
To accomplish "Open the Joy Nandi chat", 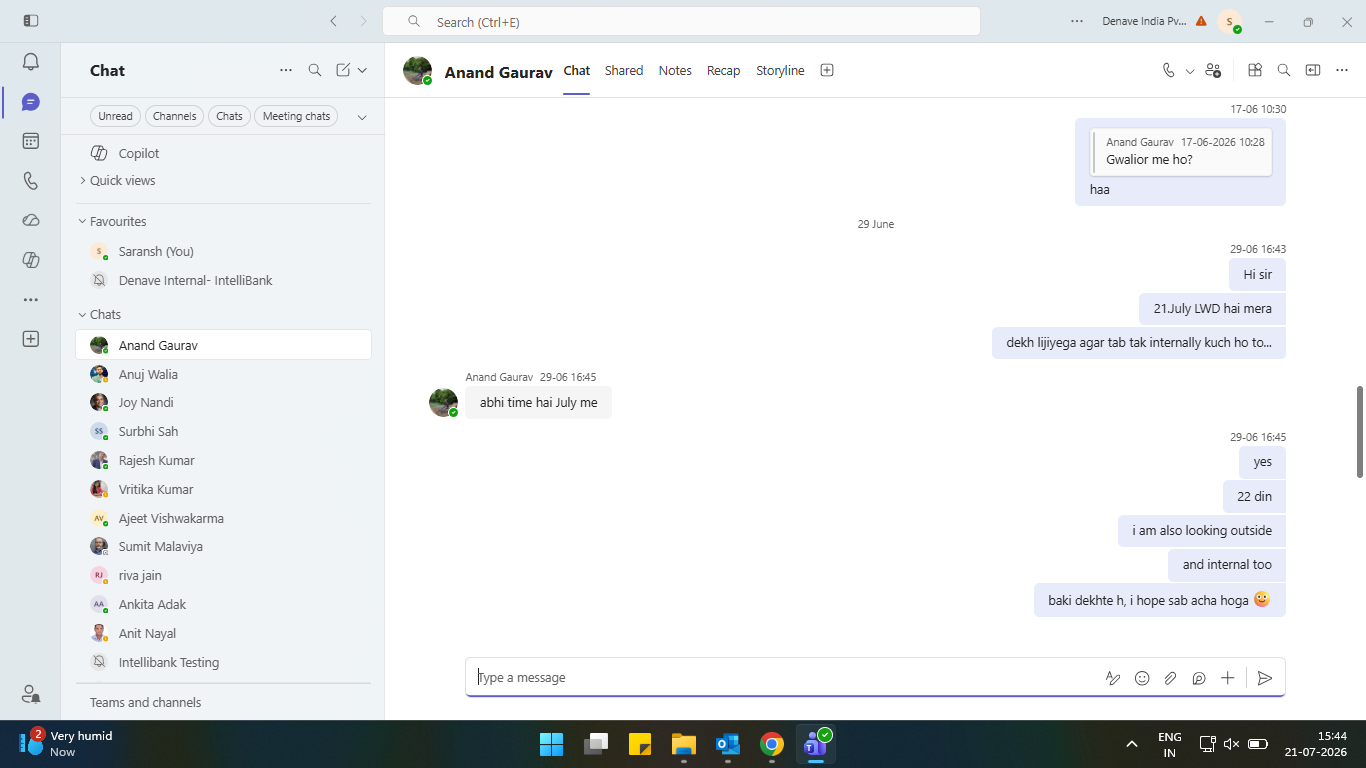I will 224,403.
